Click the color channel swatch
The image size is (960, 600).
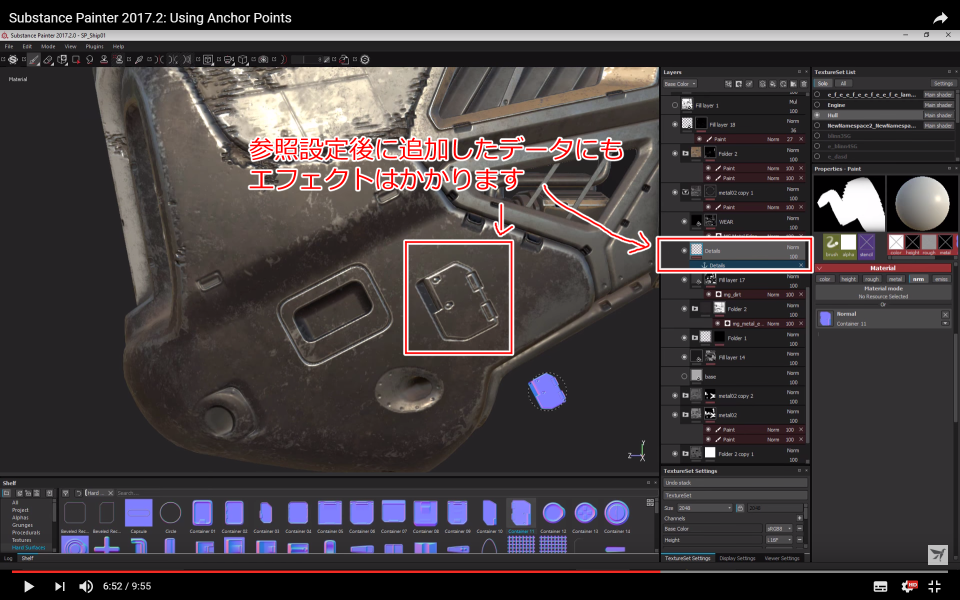point(896,242)
